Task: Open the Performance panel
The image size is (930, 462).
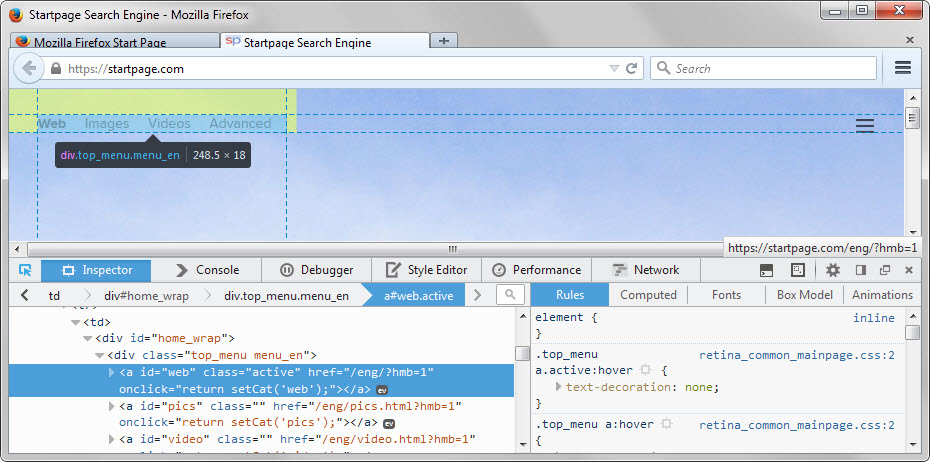Action: click(x=536, y=270)
